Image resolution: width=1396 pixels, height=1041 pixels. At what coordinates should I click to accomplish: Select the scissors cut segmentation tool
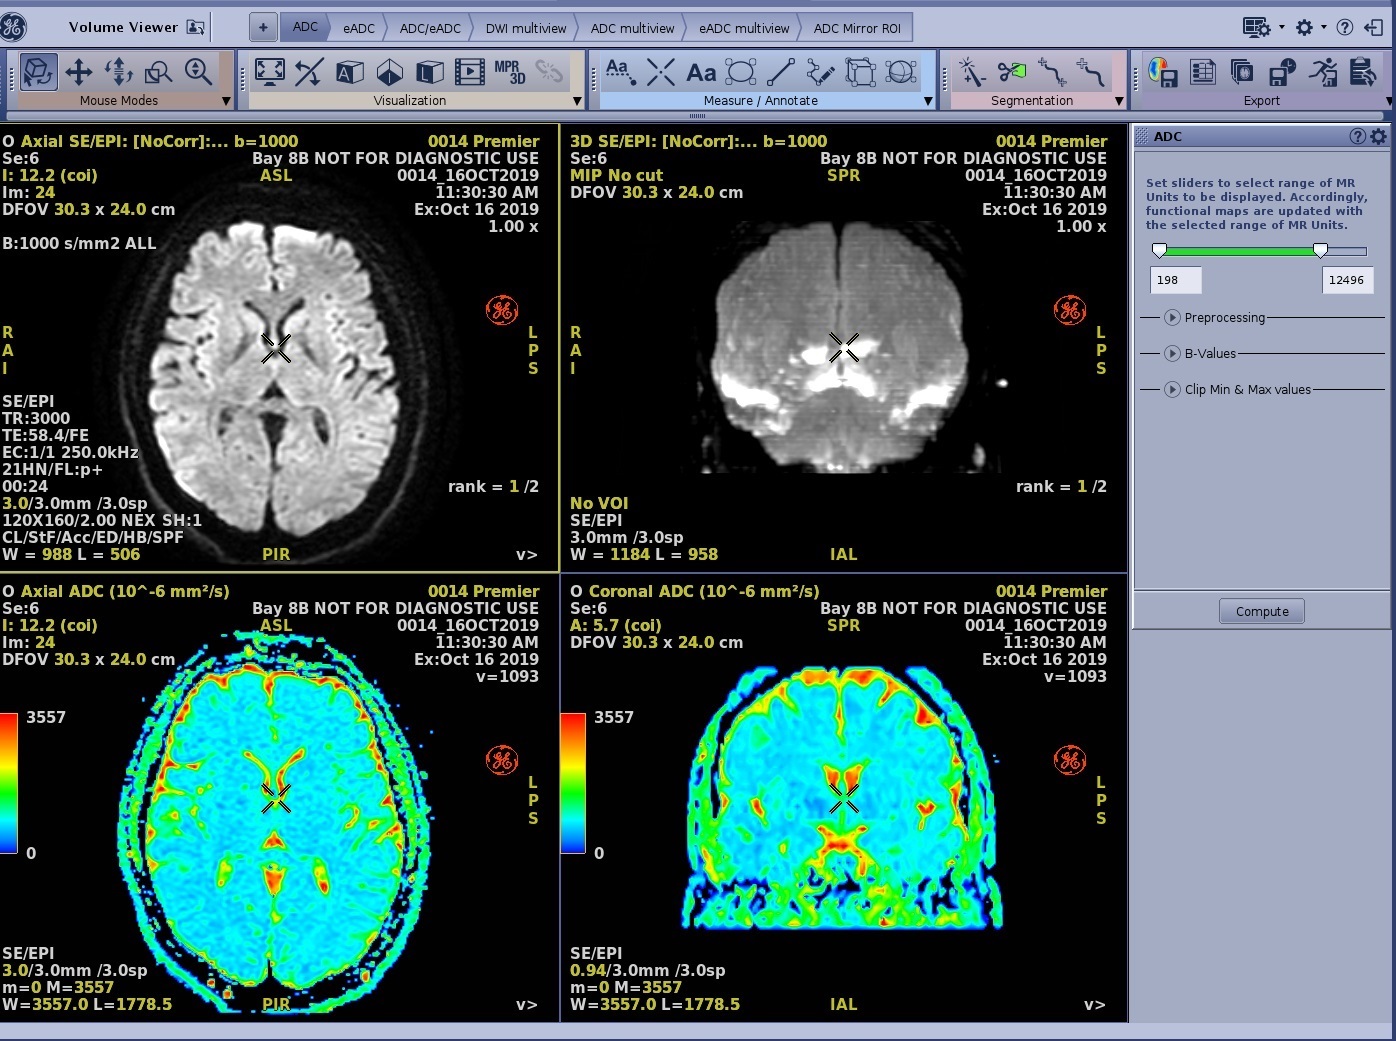1011,72
